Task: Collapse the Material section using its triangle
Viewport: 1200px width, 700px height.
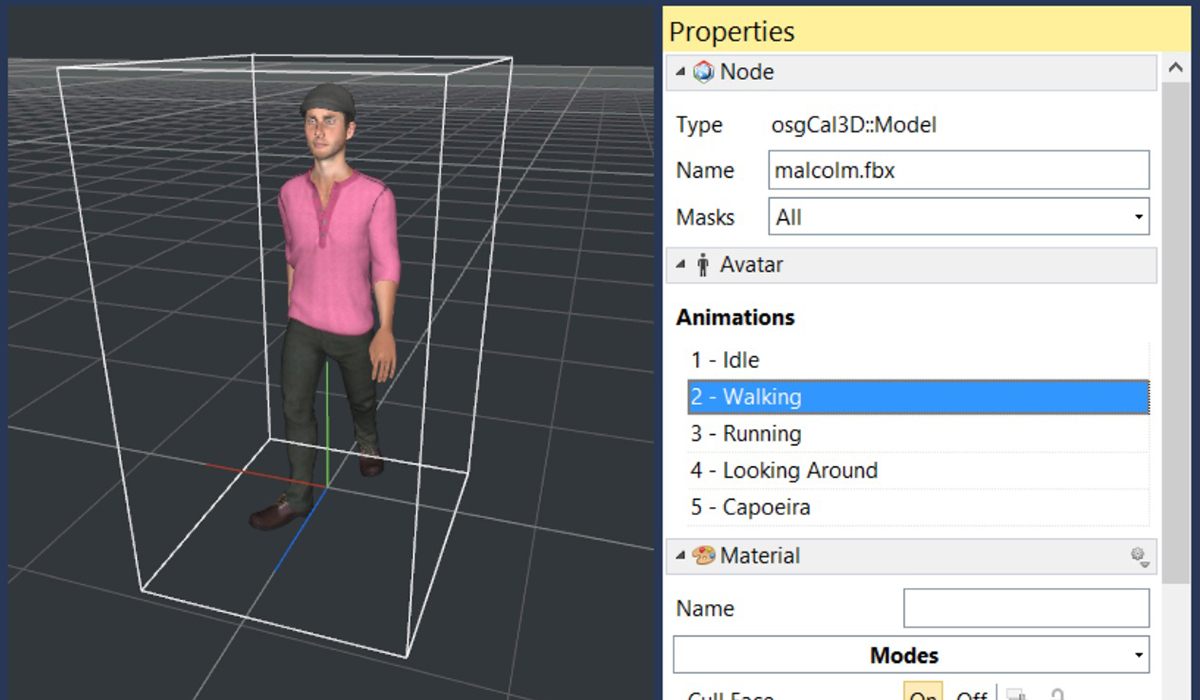Action: [x=681, y=556]
